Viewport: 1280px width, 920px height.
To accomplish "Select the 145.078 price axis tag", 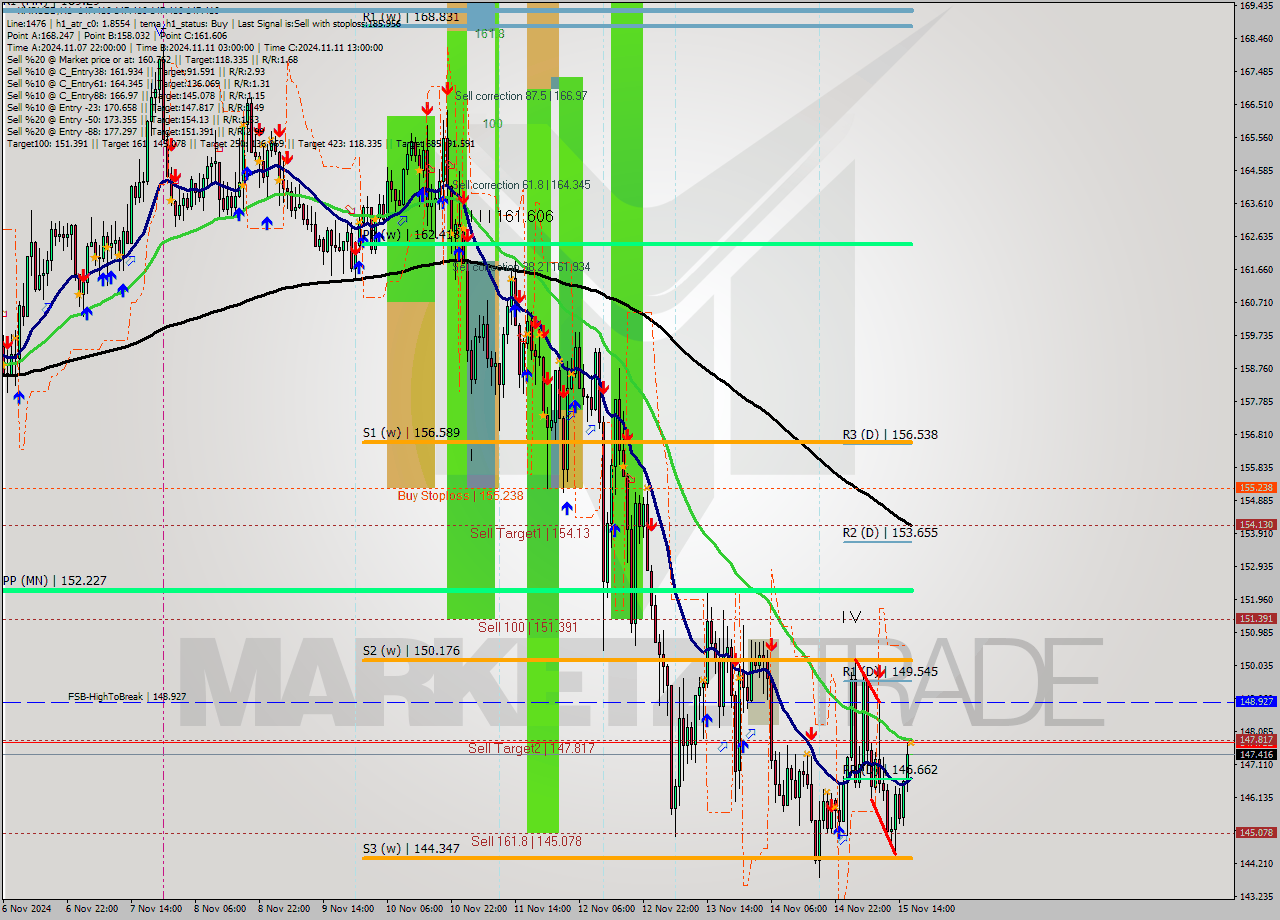I will (x=1256, y=832).
